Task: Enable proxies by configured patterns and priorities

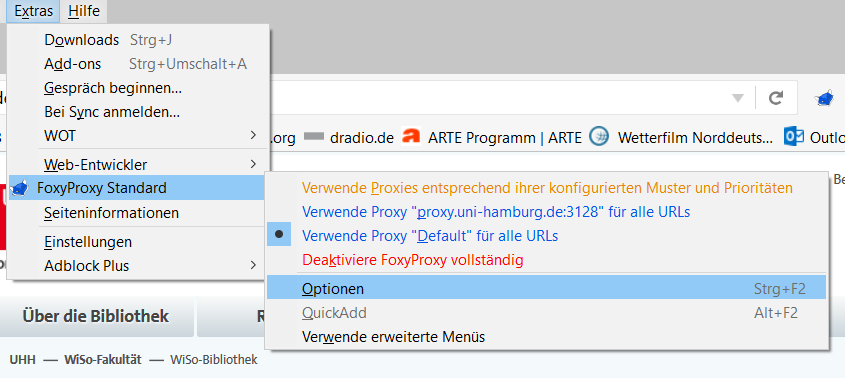Action: 547,188
